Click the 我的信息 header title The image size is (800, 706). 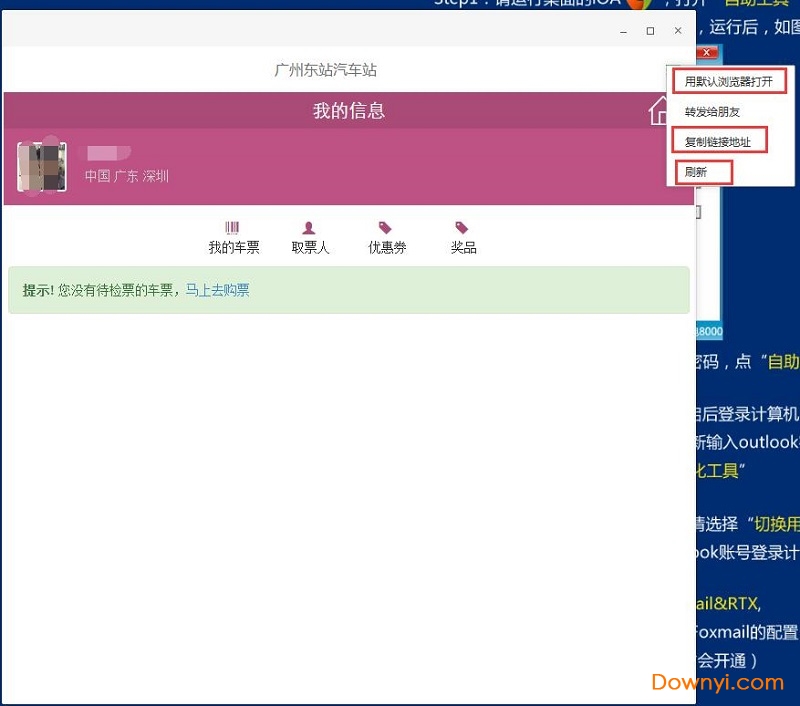pos(348,111)
